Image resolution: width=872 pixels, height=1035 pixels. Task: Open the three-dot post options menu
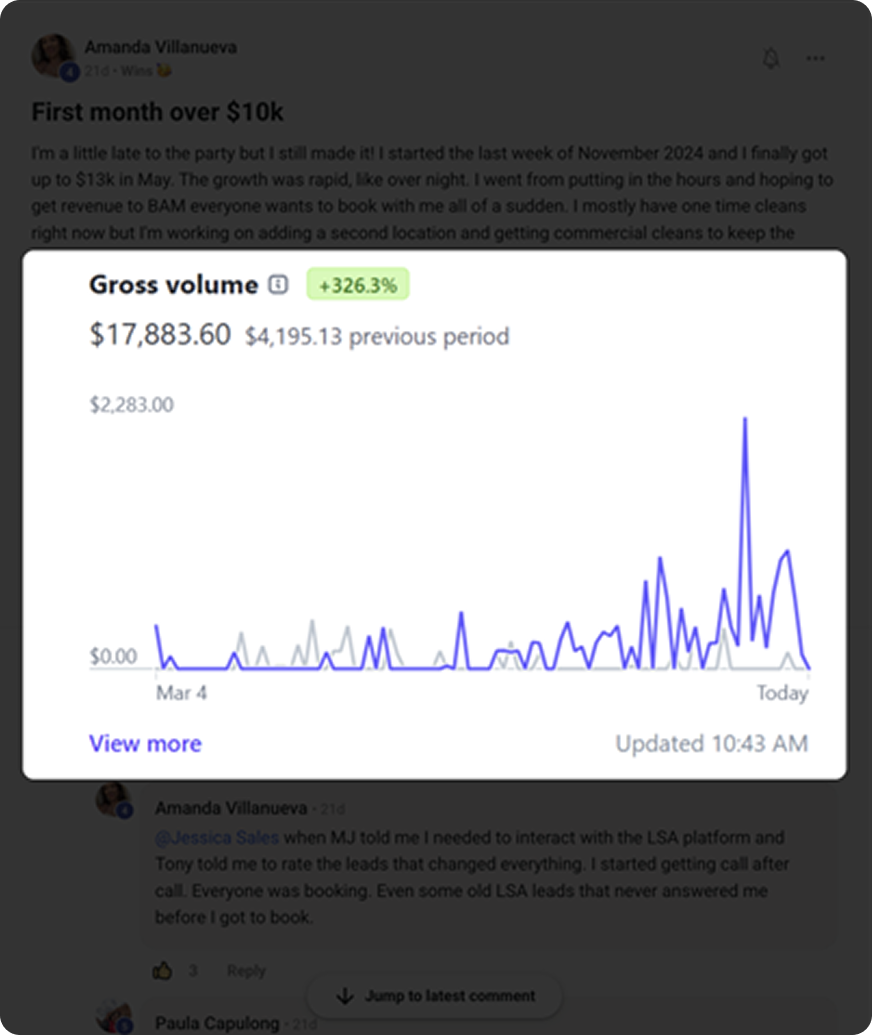(816, 59)
